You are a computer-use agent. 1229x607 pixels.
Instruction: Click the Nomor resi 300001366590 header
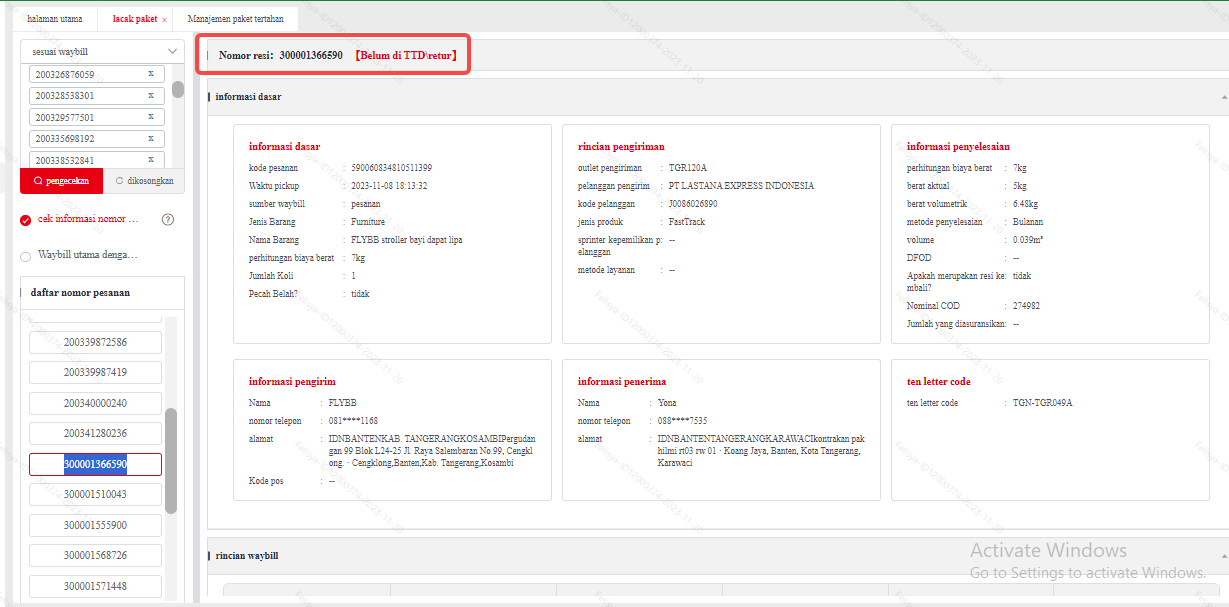click(x=281, y=55)
